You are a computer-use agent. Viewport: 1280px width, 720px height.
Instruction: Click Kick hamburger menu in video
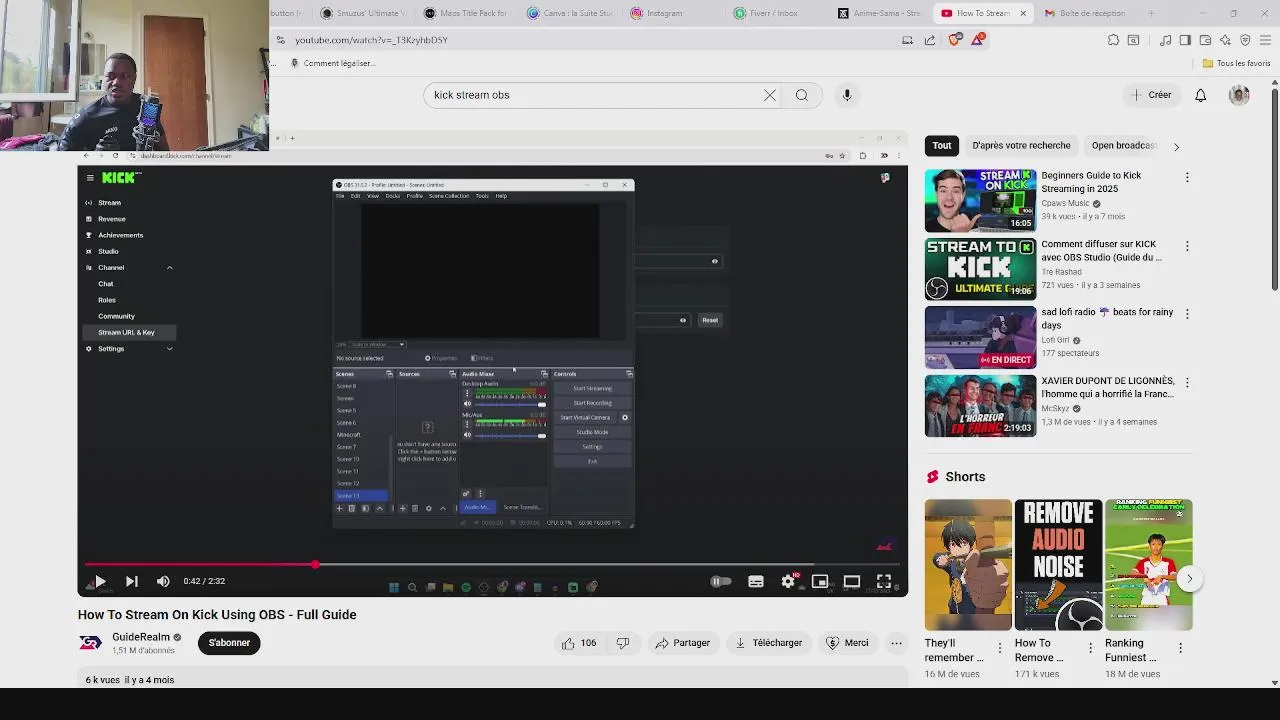[x=90, y=178]
